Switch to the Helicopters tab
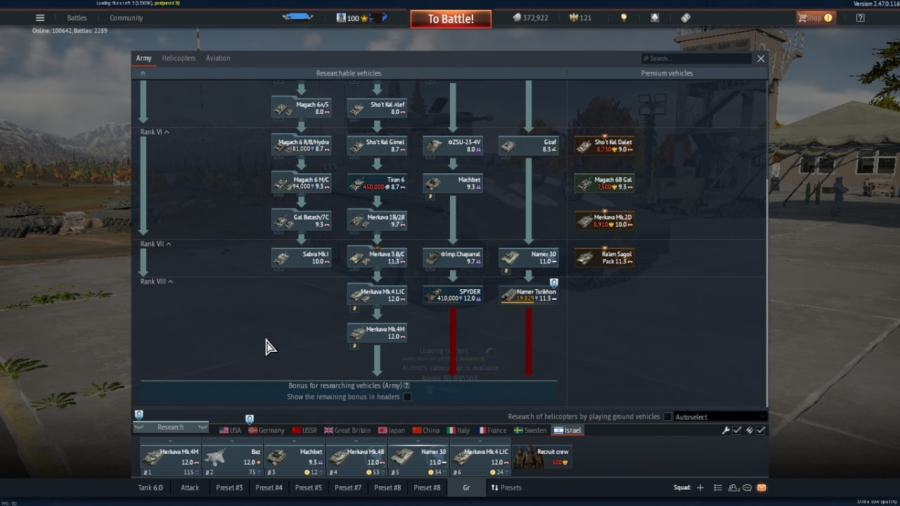The height and width of the screenshot is (506, 900). 179,59
